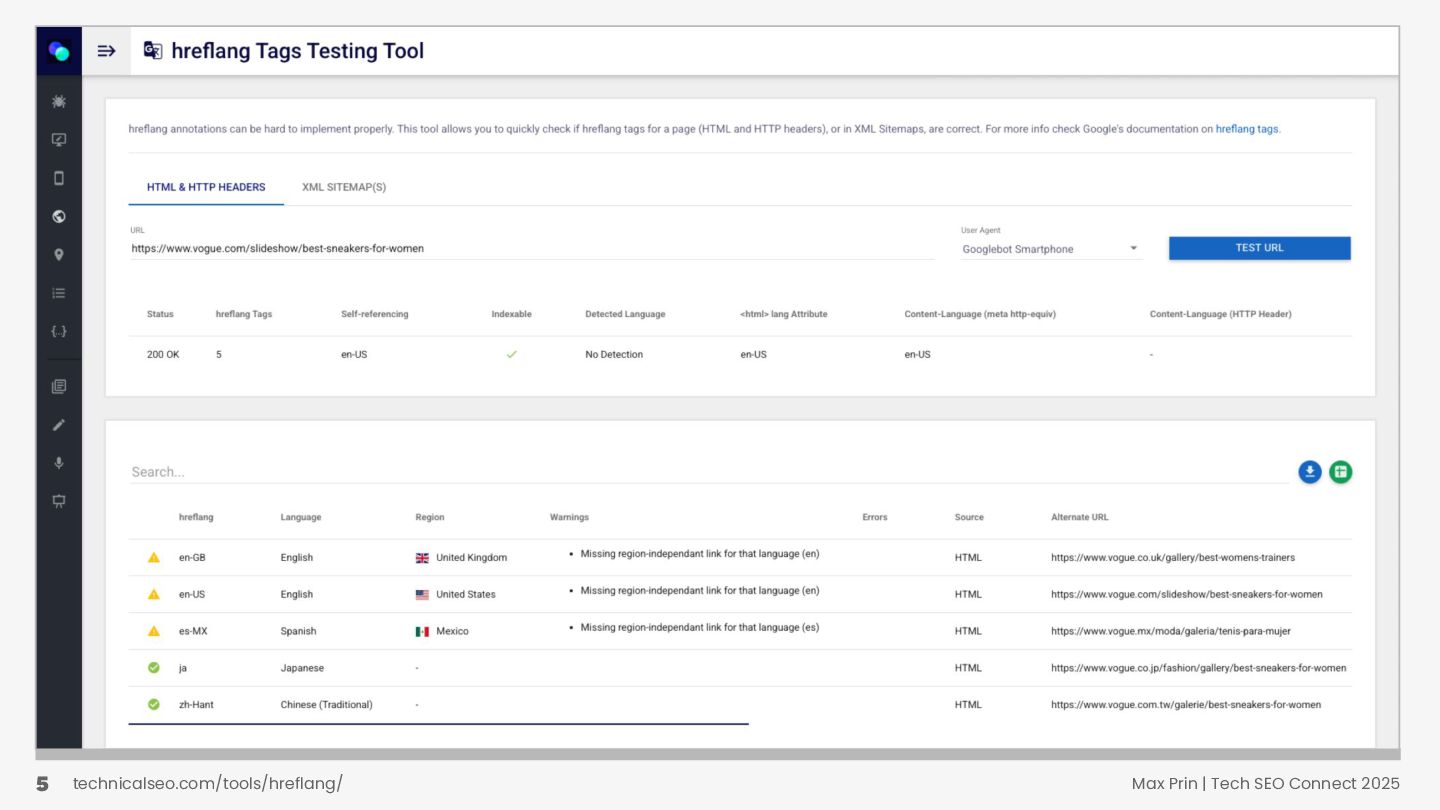Toggle the sidebar with the menu arrow icon

(x=106, y=51)
